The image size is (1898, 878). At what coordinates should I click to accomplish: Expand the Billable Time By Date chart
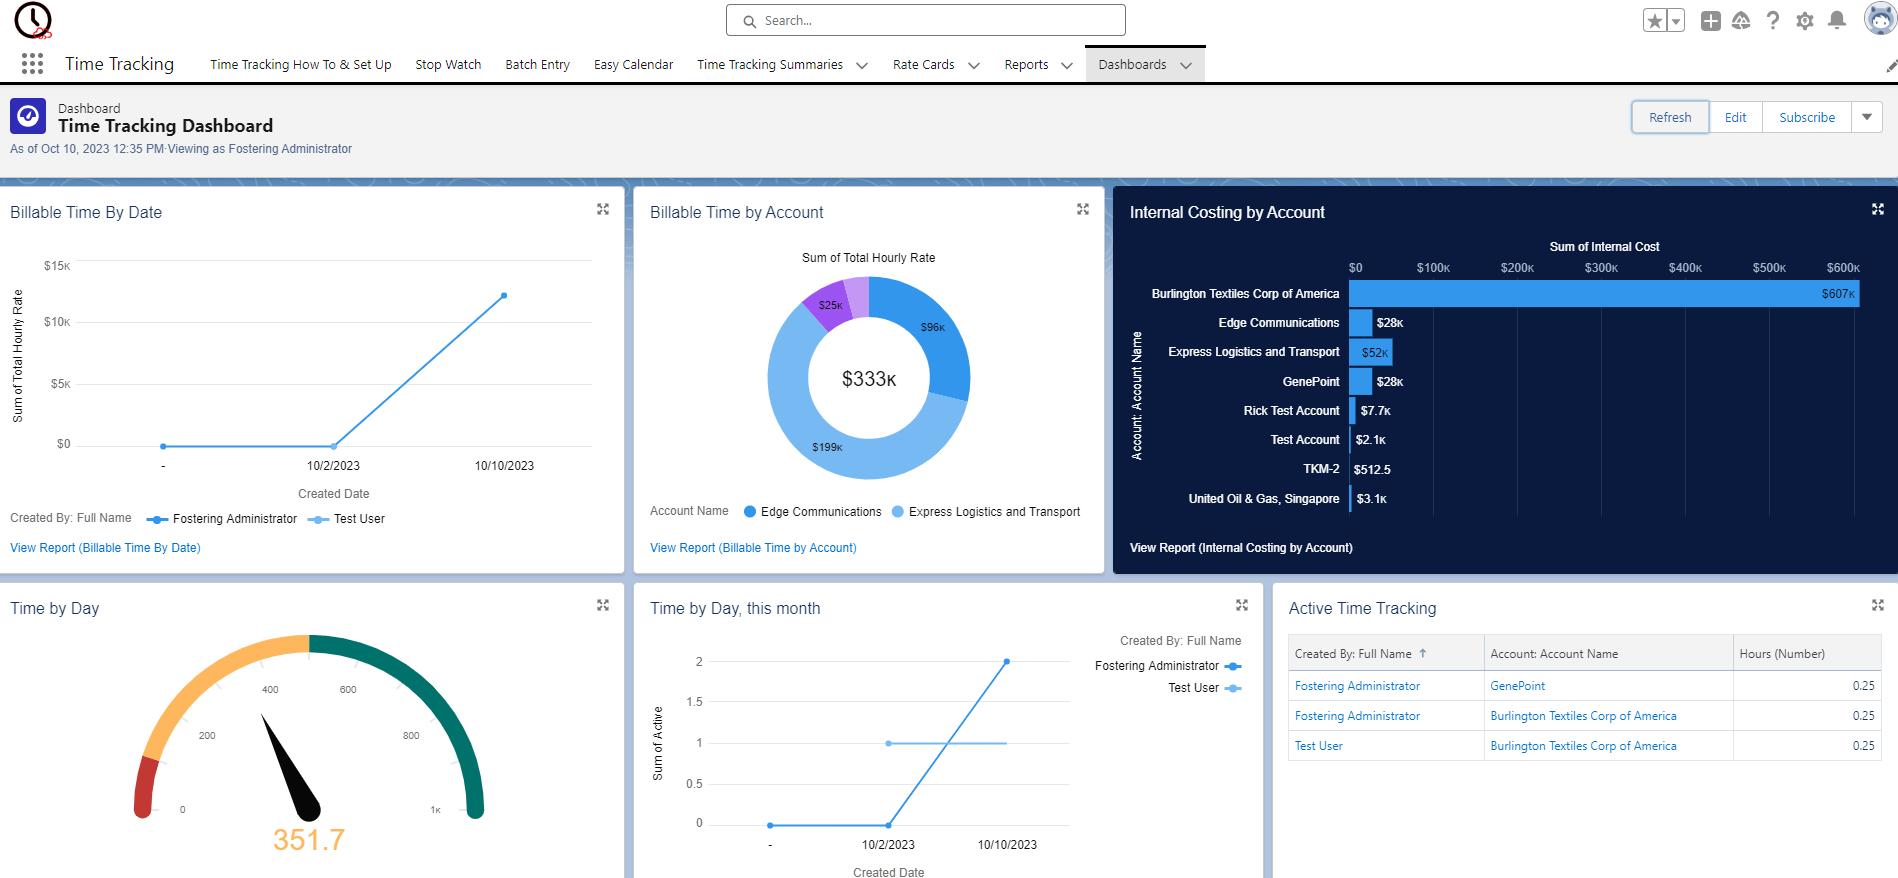pyautogui.click(x=603, y=209)
